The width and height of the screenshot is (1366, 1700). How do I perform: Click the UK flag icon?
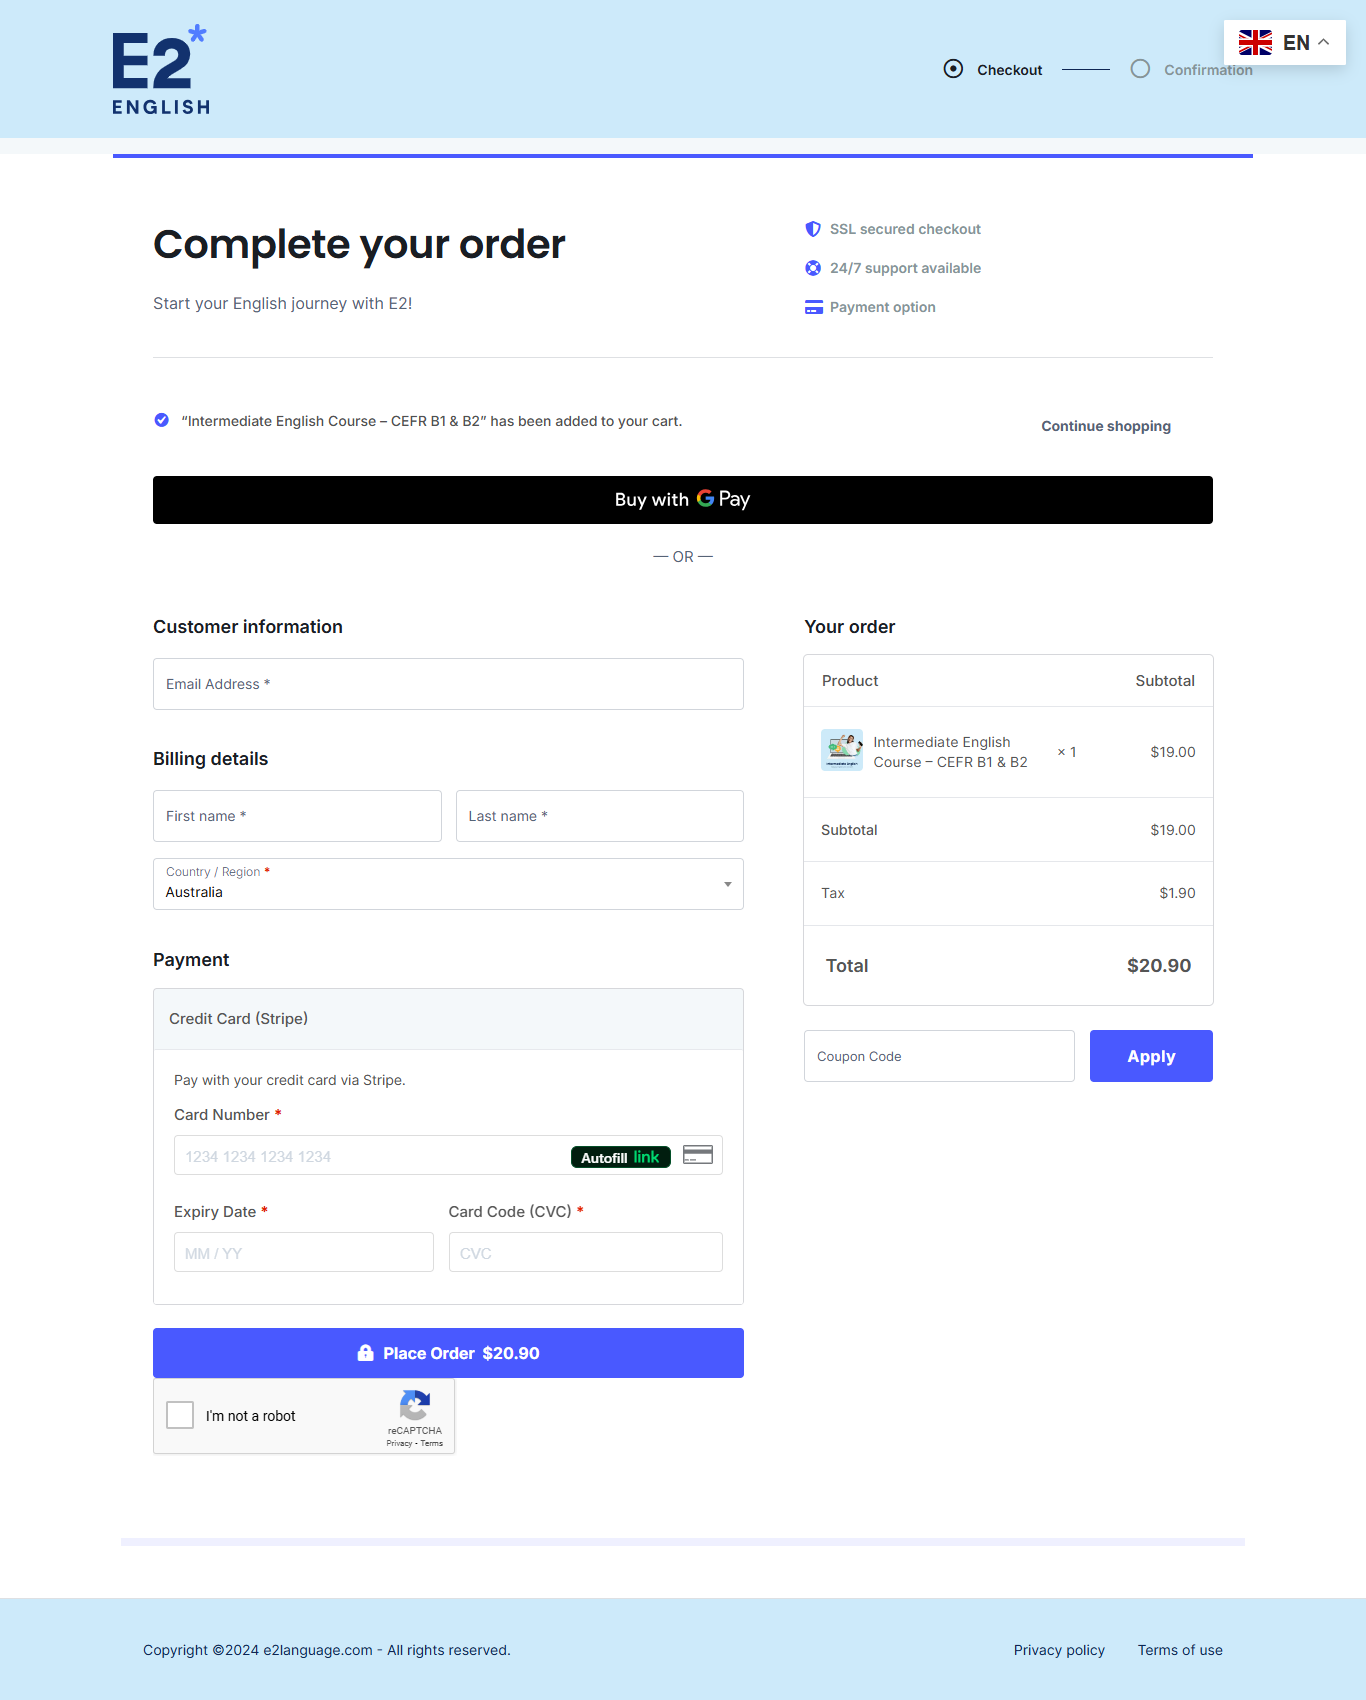click(1255, 42)
